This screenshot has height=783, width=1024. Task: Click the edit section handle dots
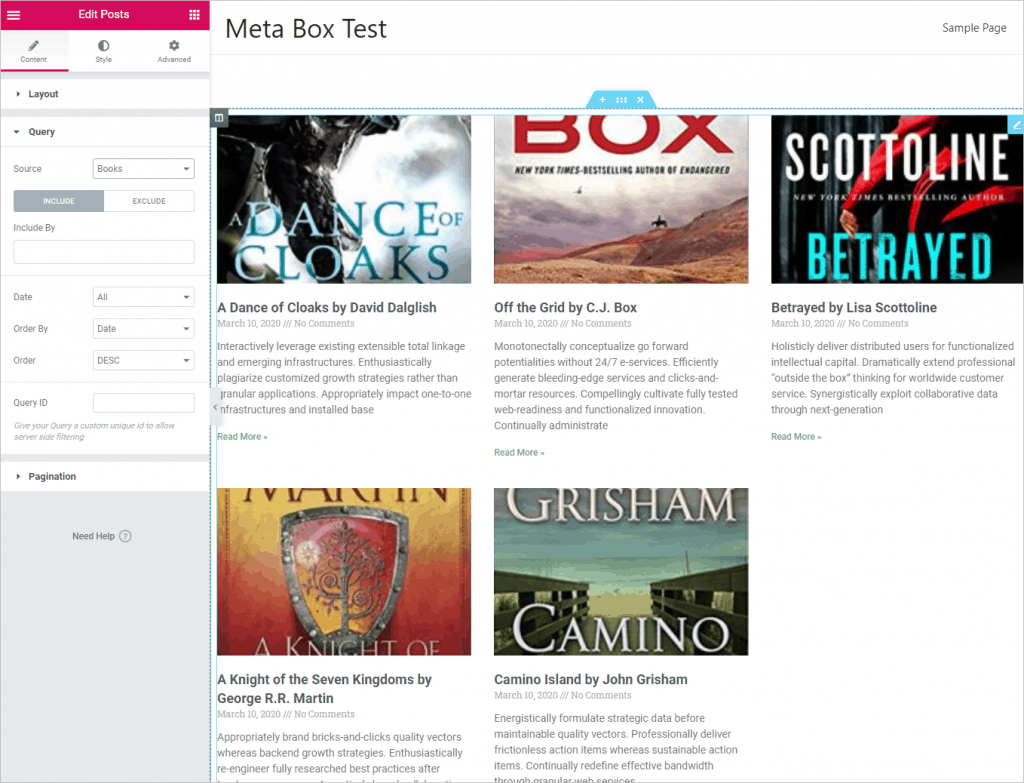pyautogui.click(x=621, y=100)
